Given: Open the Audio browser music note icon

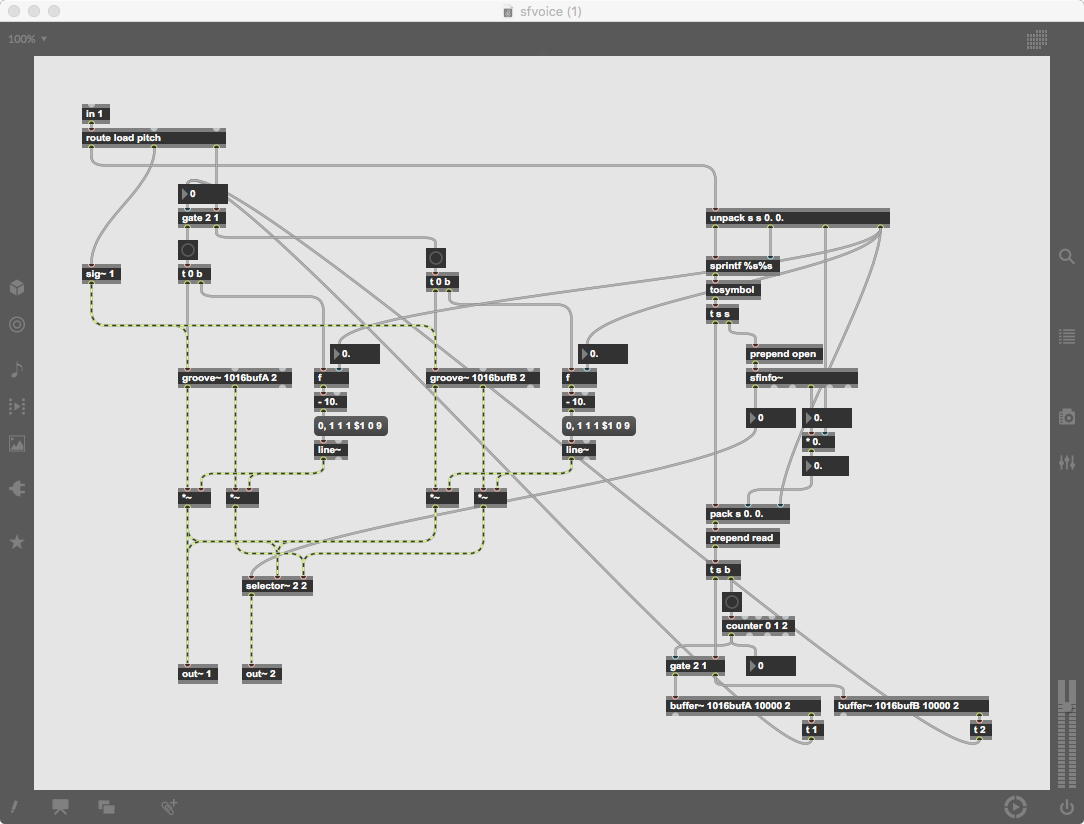Looking at the screenshot, I should (x=17, y=369).
